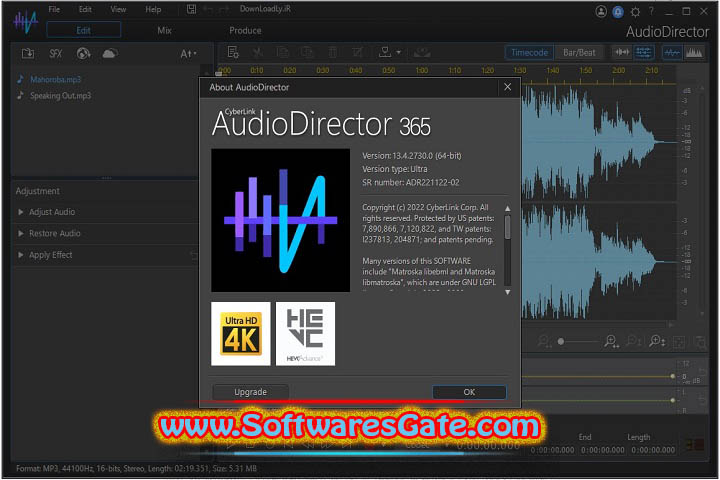Viewport: 720px width, 480px height.
Task: Open preferences via the gear icon
Action: click(636, 11)
